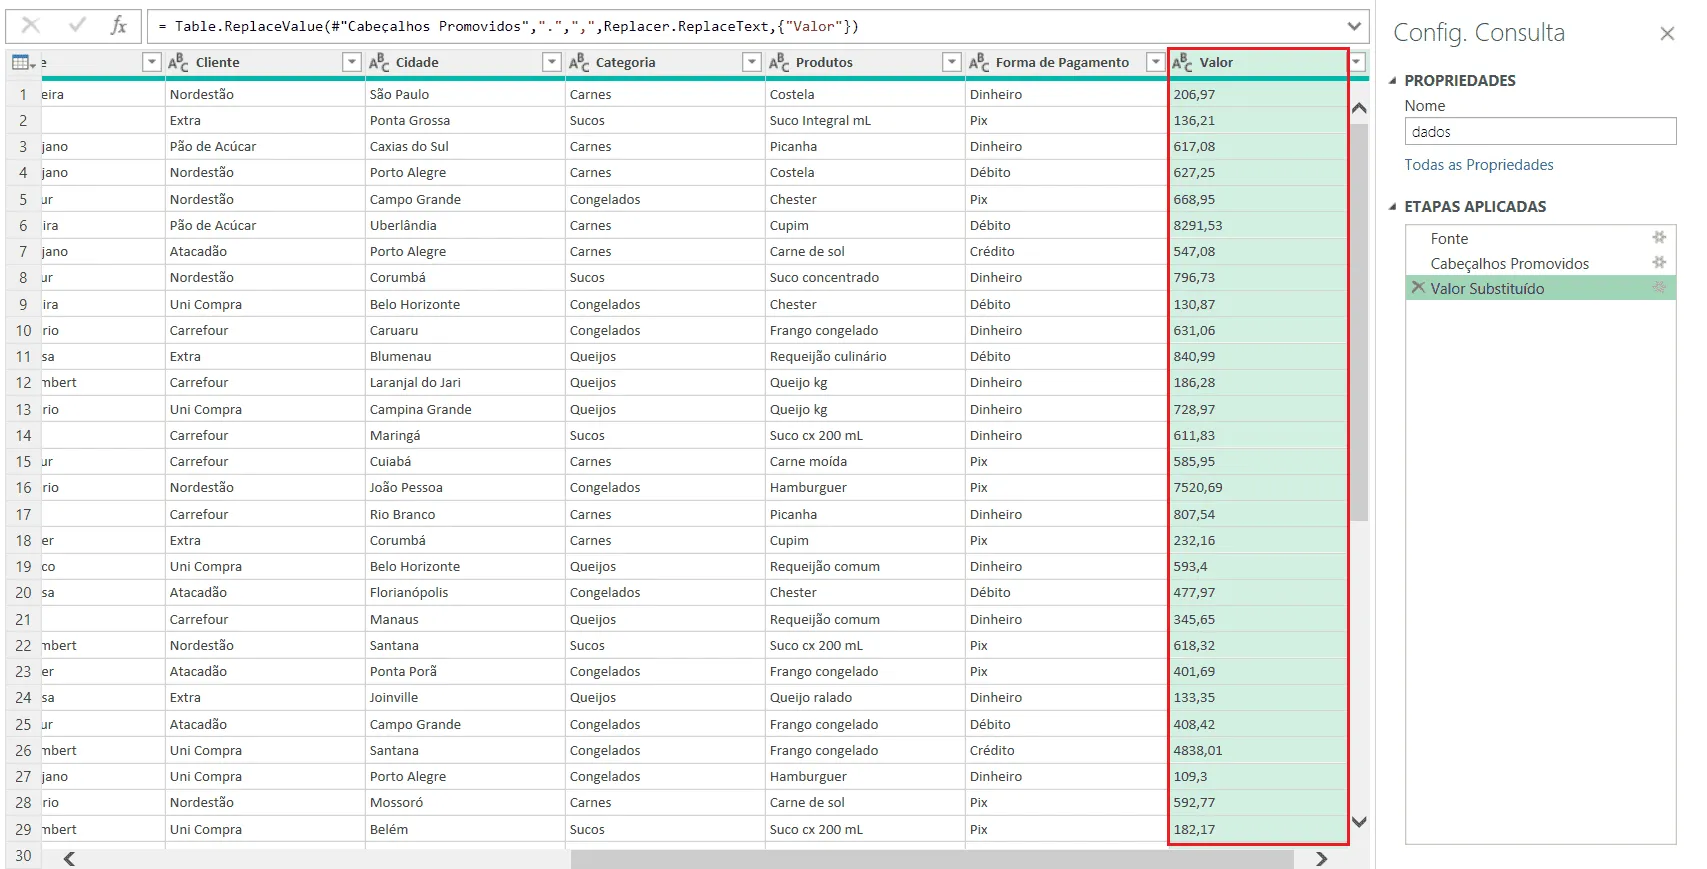Open the table menu icon in the header corner

(23, 62)
